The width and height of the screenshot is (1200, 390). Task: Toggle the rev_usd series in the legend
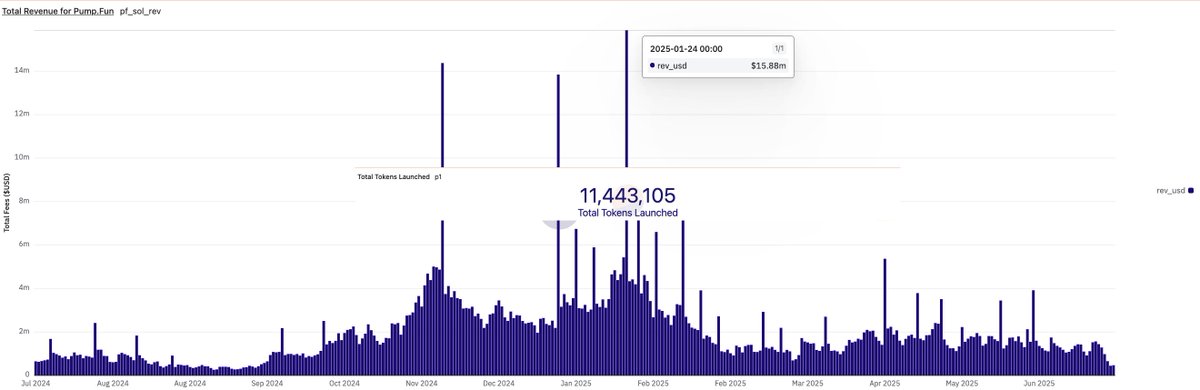point(1174,190)
